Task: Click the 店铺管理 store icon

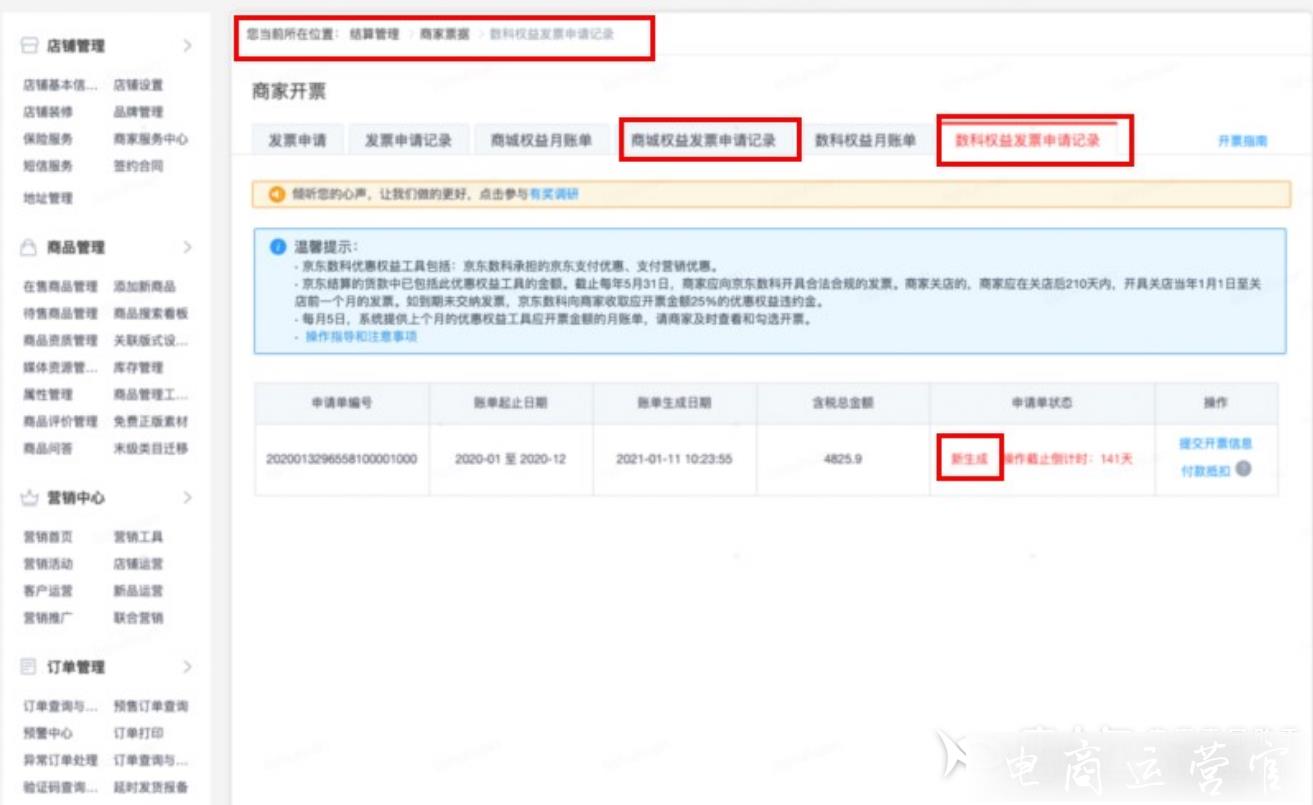Action: (x=29, y=46)
